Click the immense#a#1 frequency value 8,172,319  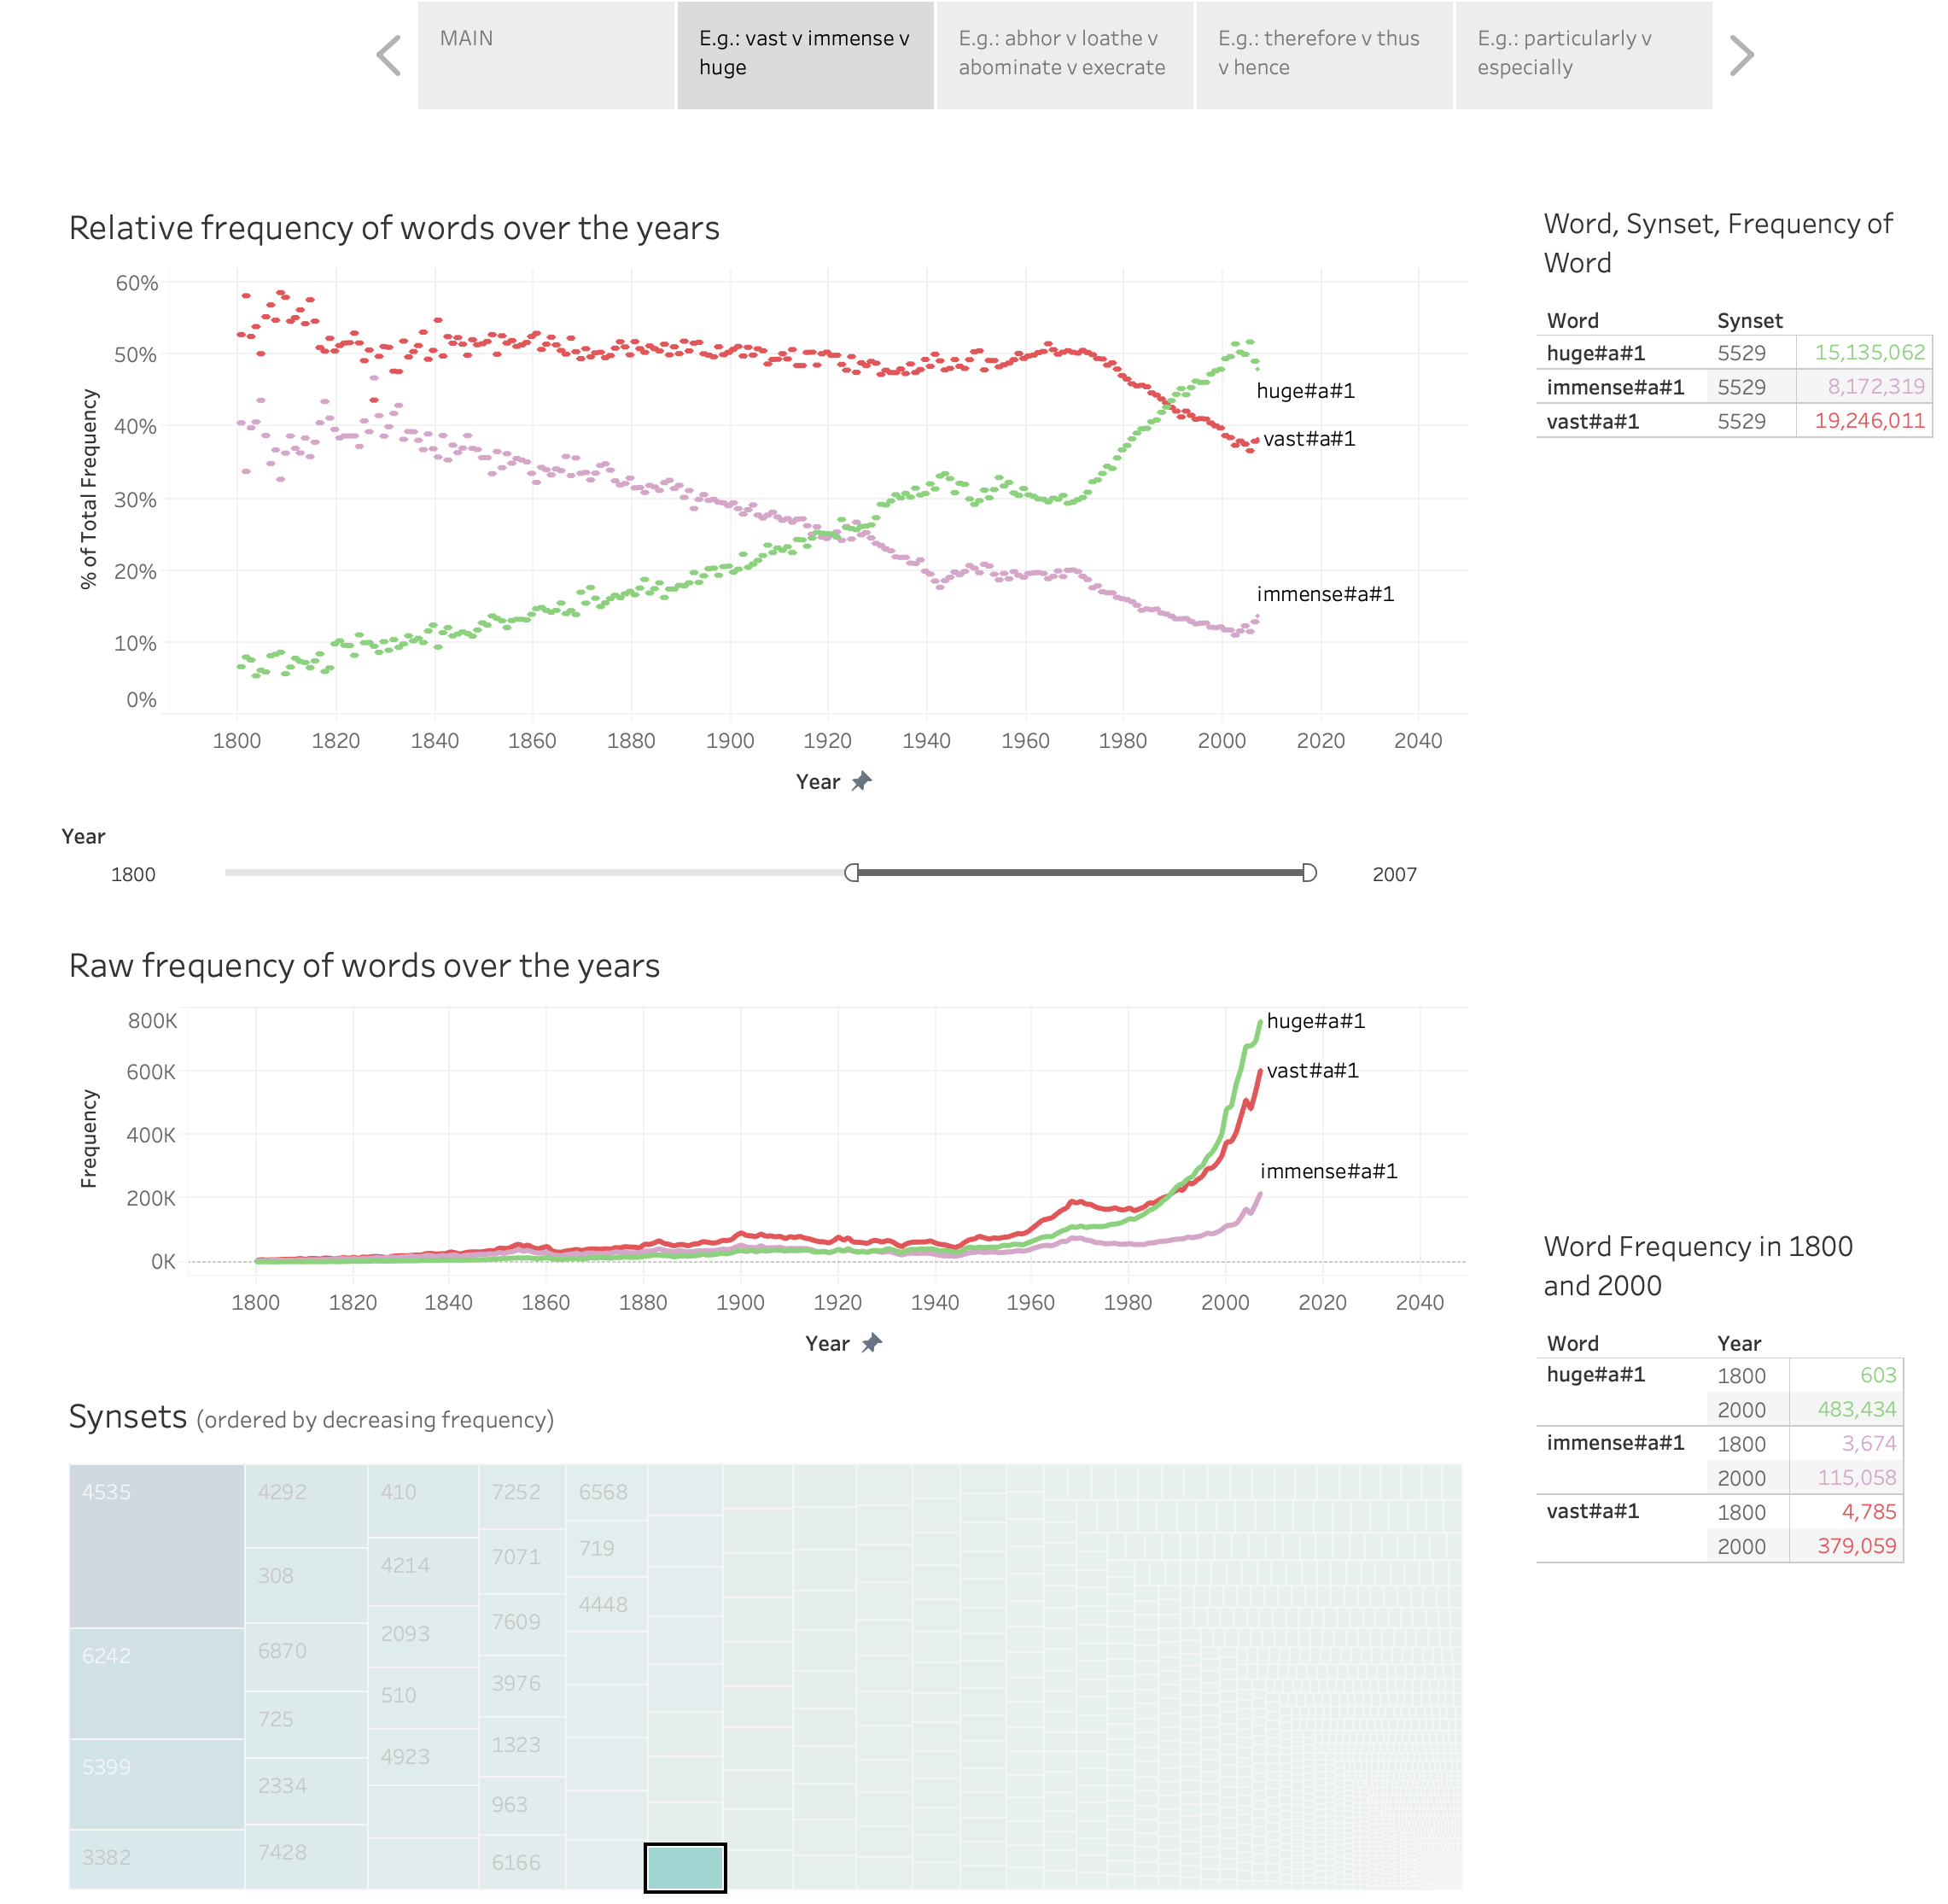tap(1875, 387)
